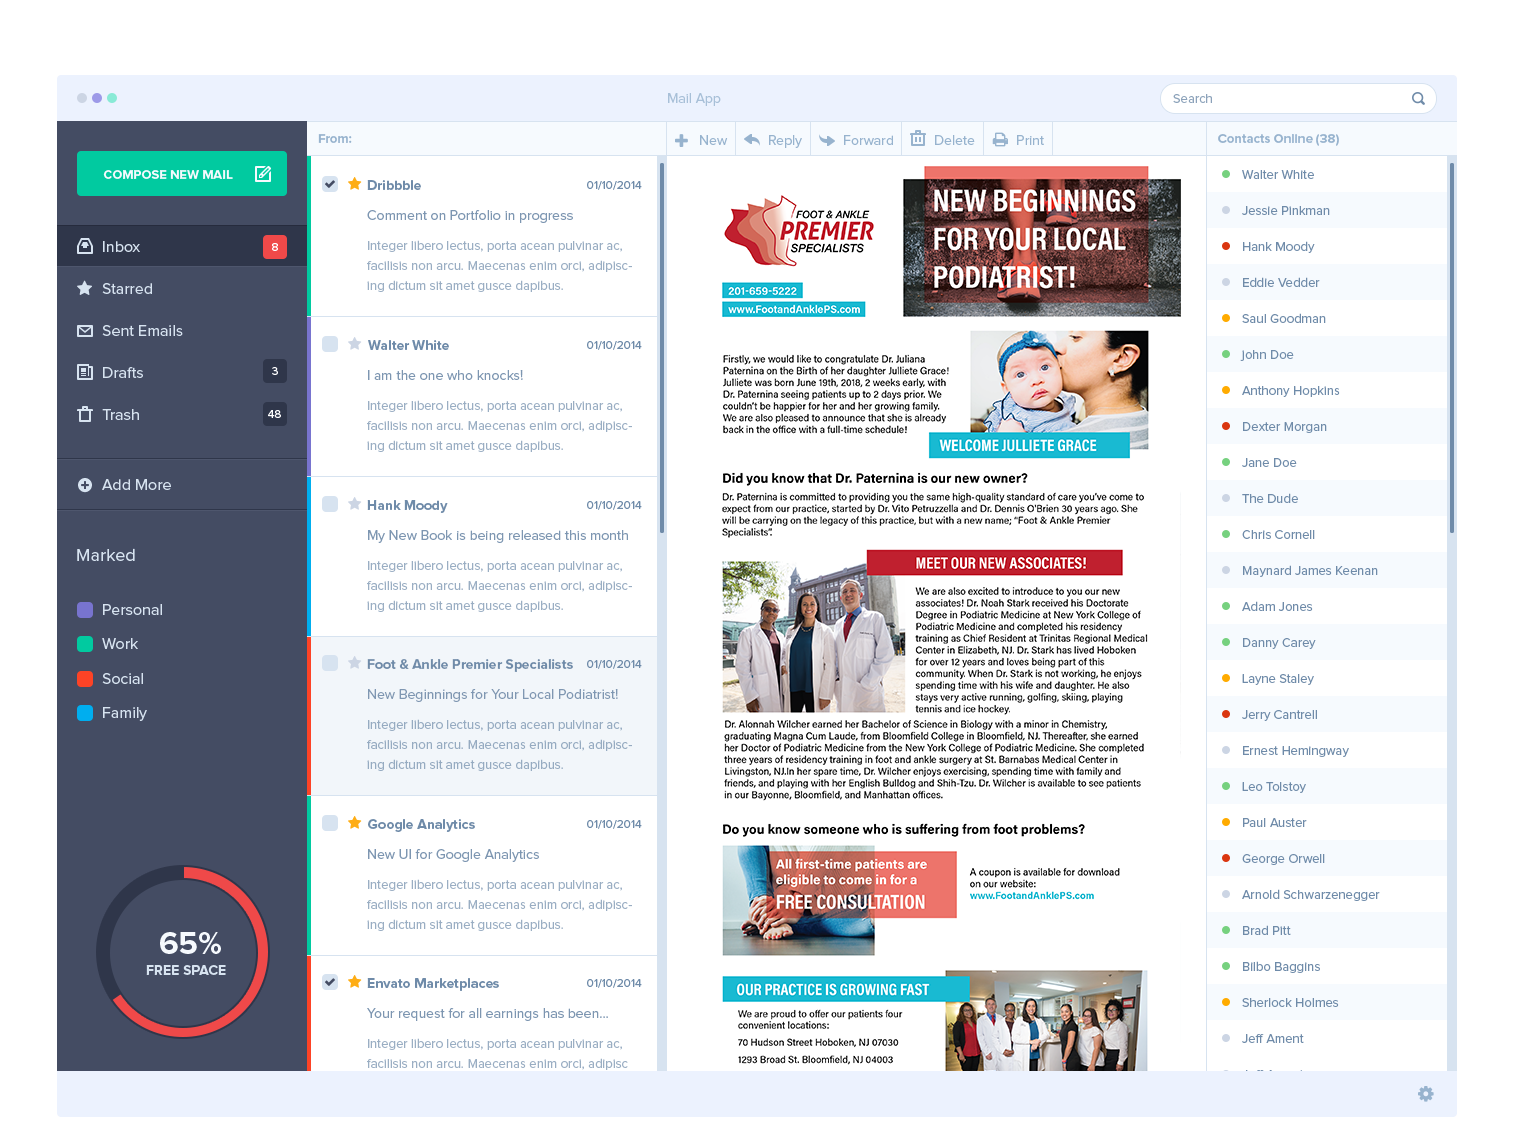1520x1146 pixels.
Task: Click the New plus icon in toolbar
Action: coord(681,140)
